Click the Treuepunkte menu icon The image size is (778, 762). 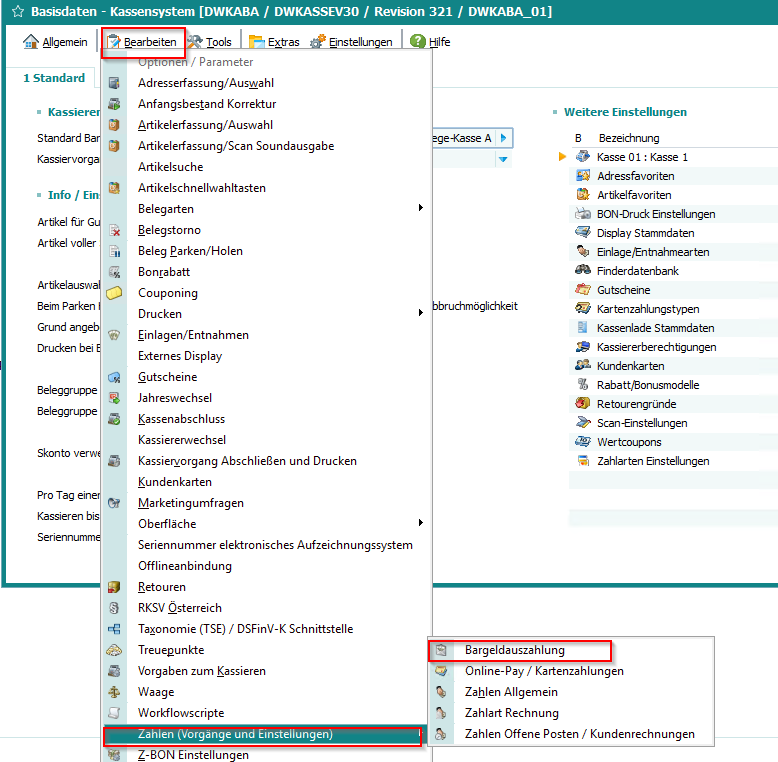(x=114, y=650)
